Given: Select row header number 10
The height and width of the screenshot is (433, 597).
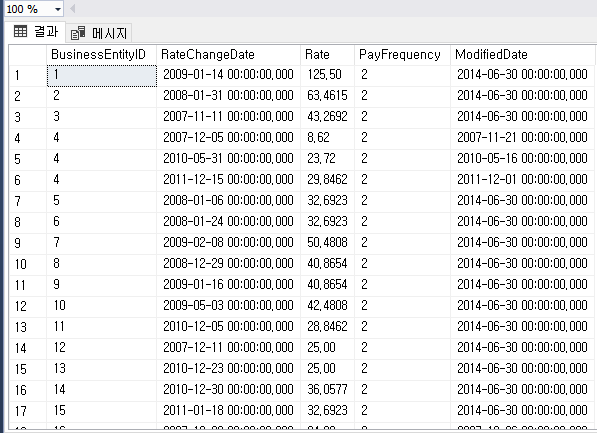Looking at the screenshot, I should point(28,264).
